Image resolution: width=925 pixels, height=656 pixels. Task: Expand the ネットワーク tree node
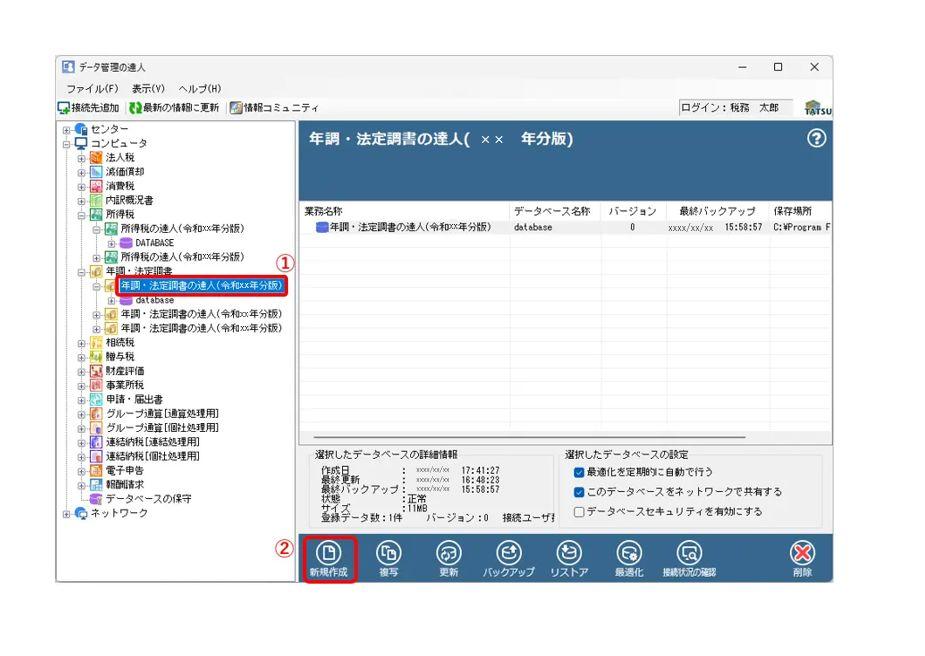click(67, 513)
